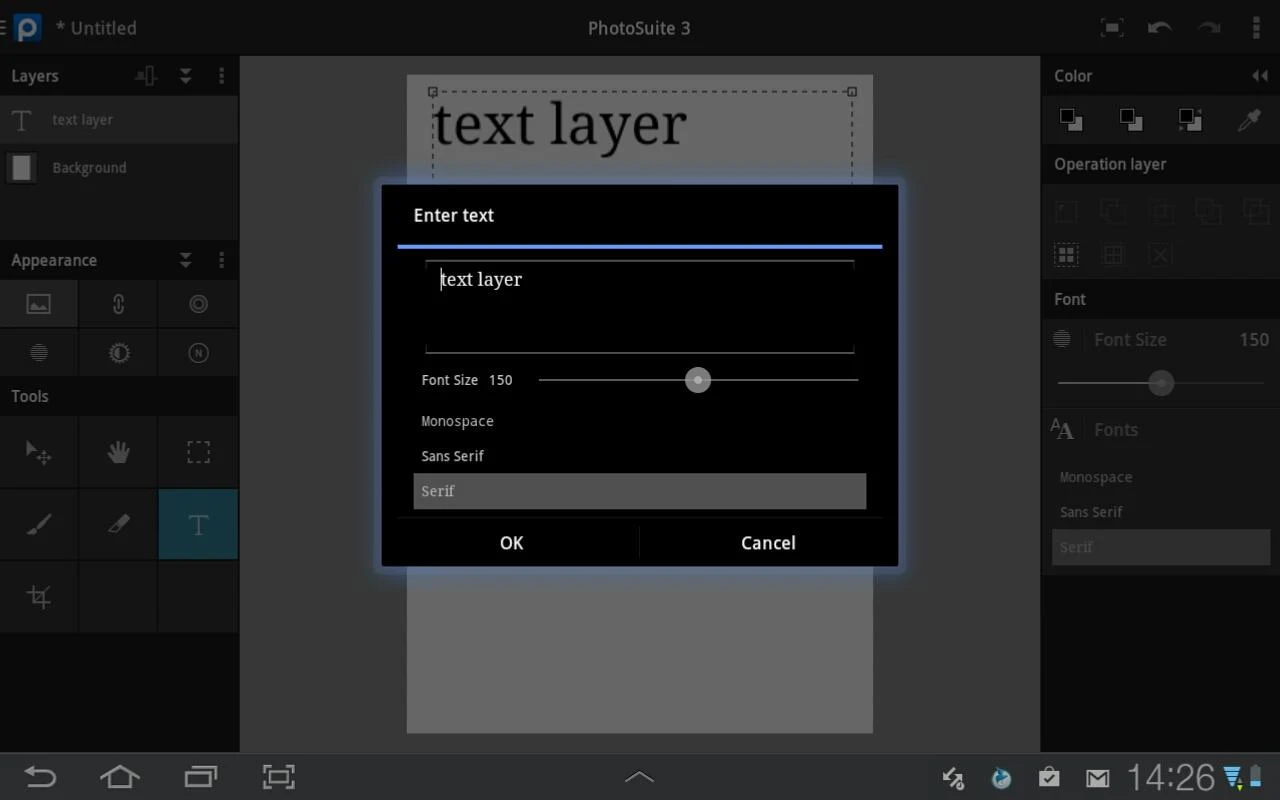
Task: Tap the screenshot capture button in the system bar
Action: pos(278,777)
